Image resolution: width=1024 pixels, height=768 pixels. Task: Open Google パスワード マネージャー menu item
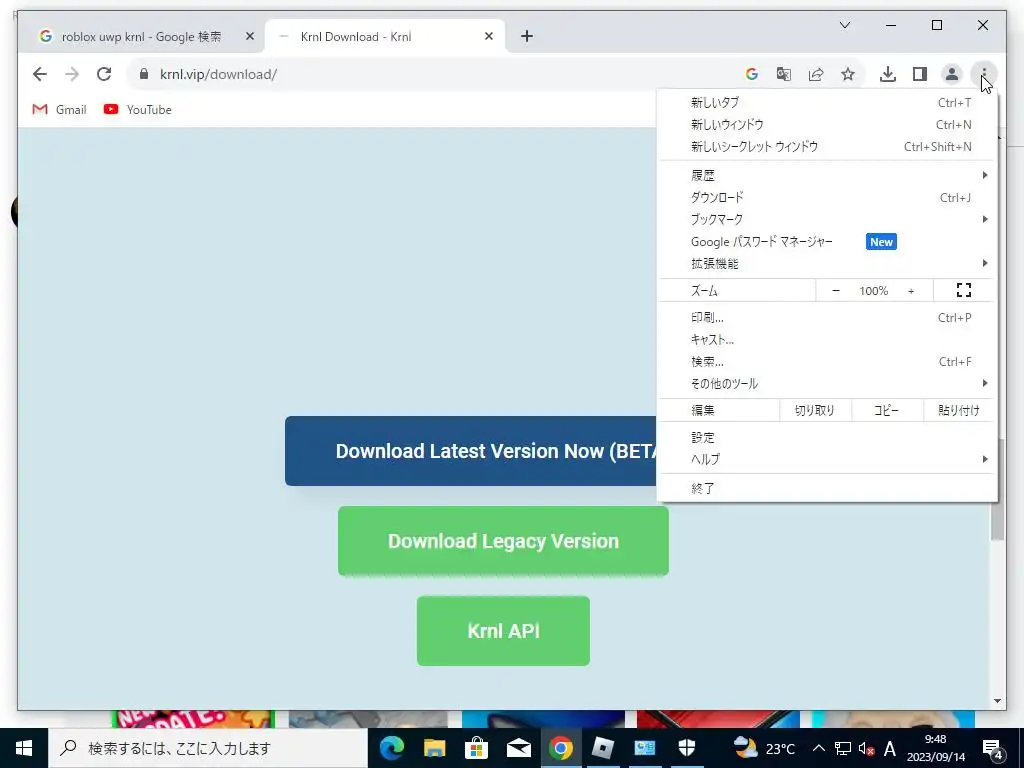point(827,242)
